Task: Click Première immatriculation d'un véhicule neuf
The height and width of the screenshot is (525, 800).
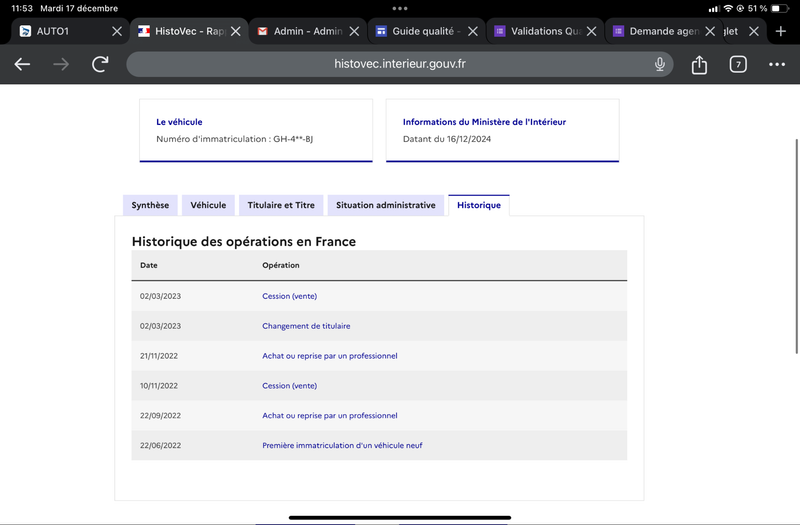Action: [x=342, y=445]
